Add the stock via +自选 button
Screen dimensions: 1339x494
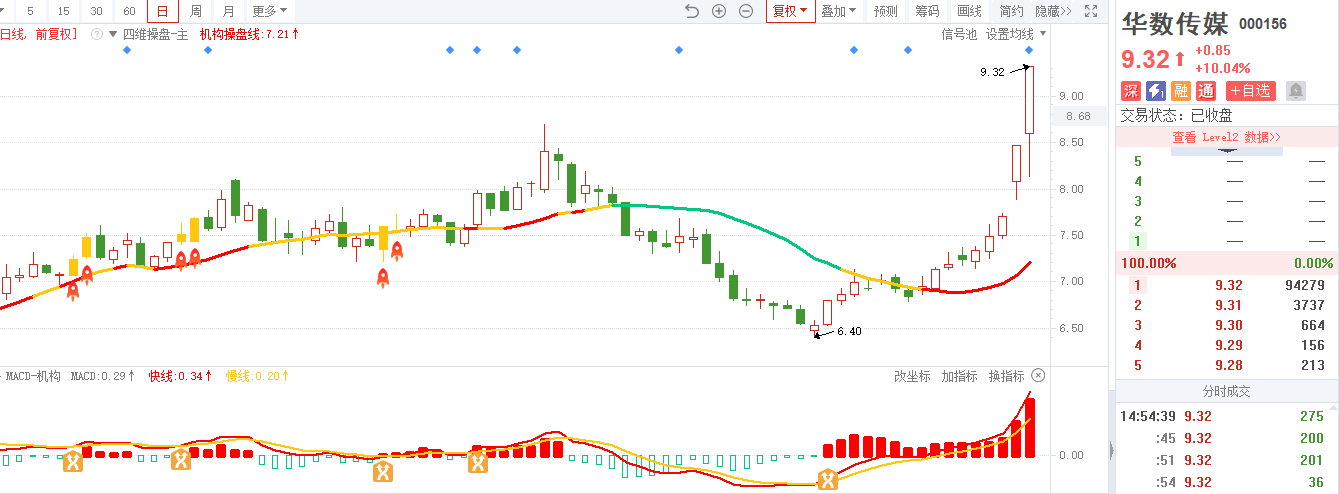point(1251,91)
